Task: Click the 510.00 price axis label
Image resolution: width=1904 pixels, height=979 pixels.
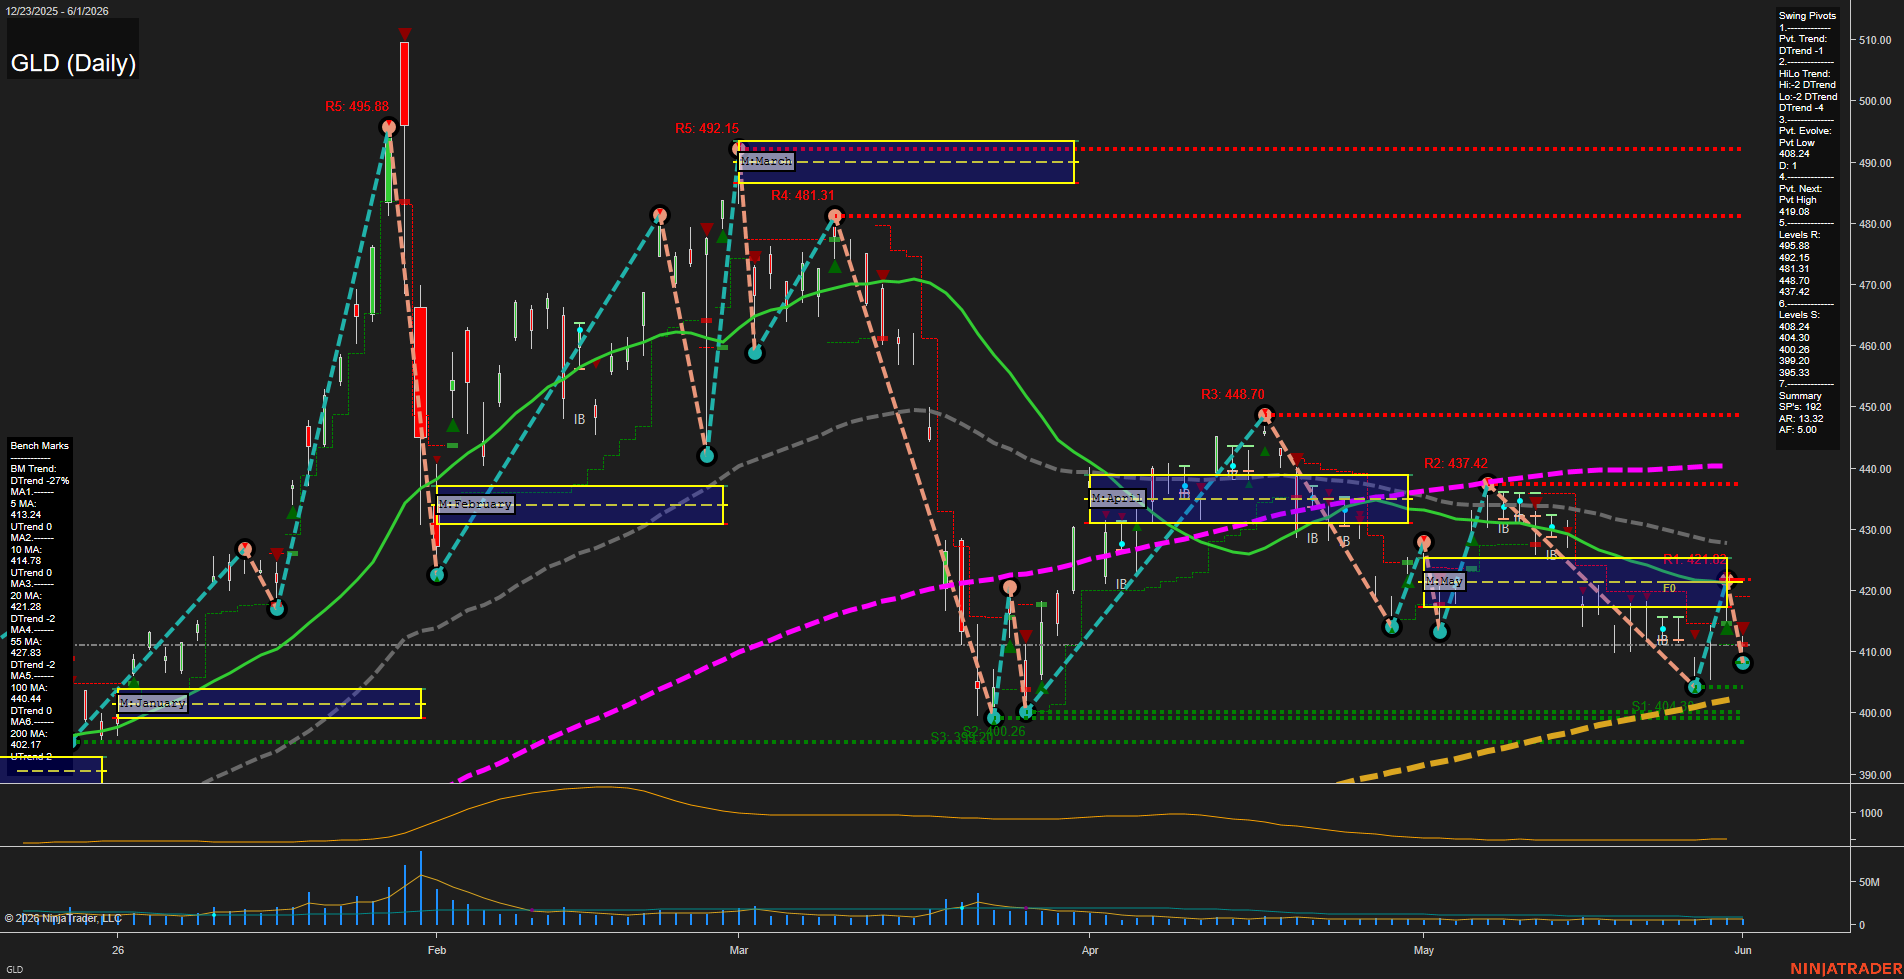Action: (x=1875, y=41)
